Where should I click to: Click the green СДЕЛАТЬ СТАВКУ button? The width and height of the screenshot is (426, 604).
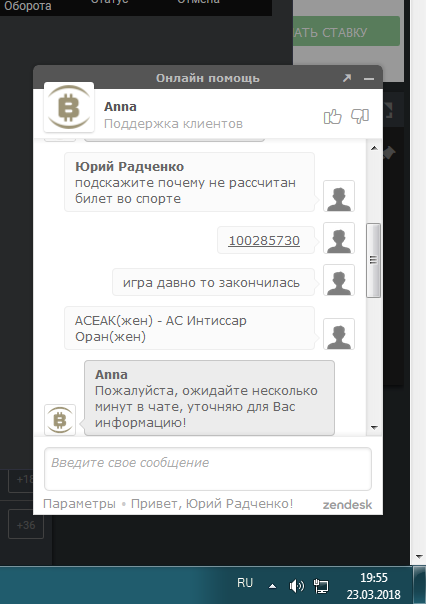346,32
